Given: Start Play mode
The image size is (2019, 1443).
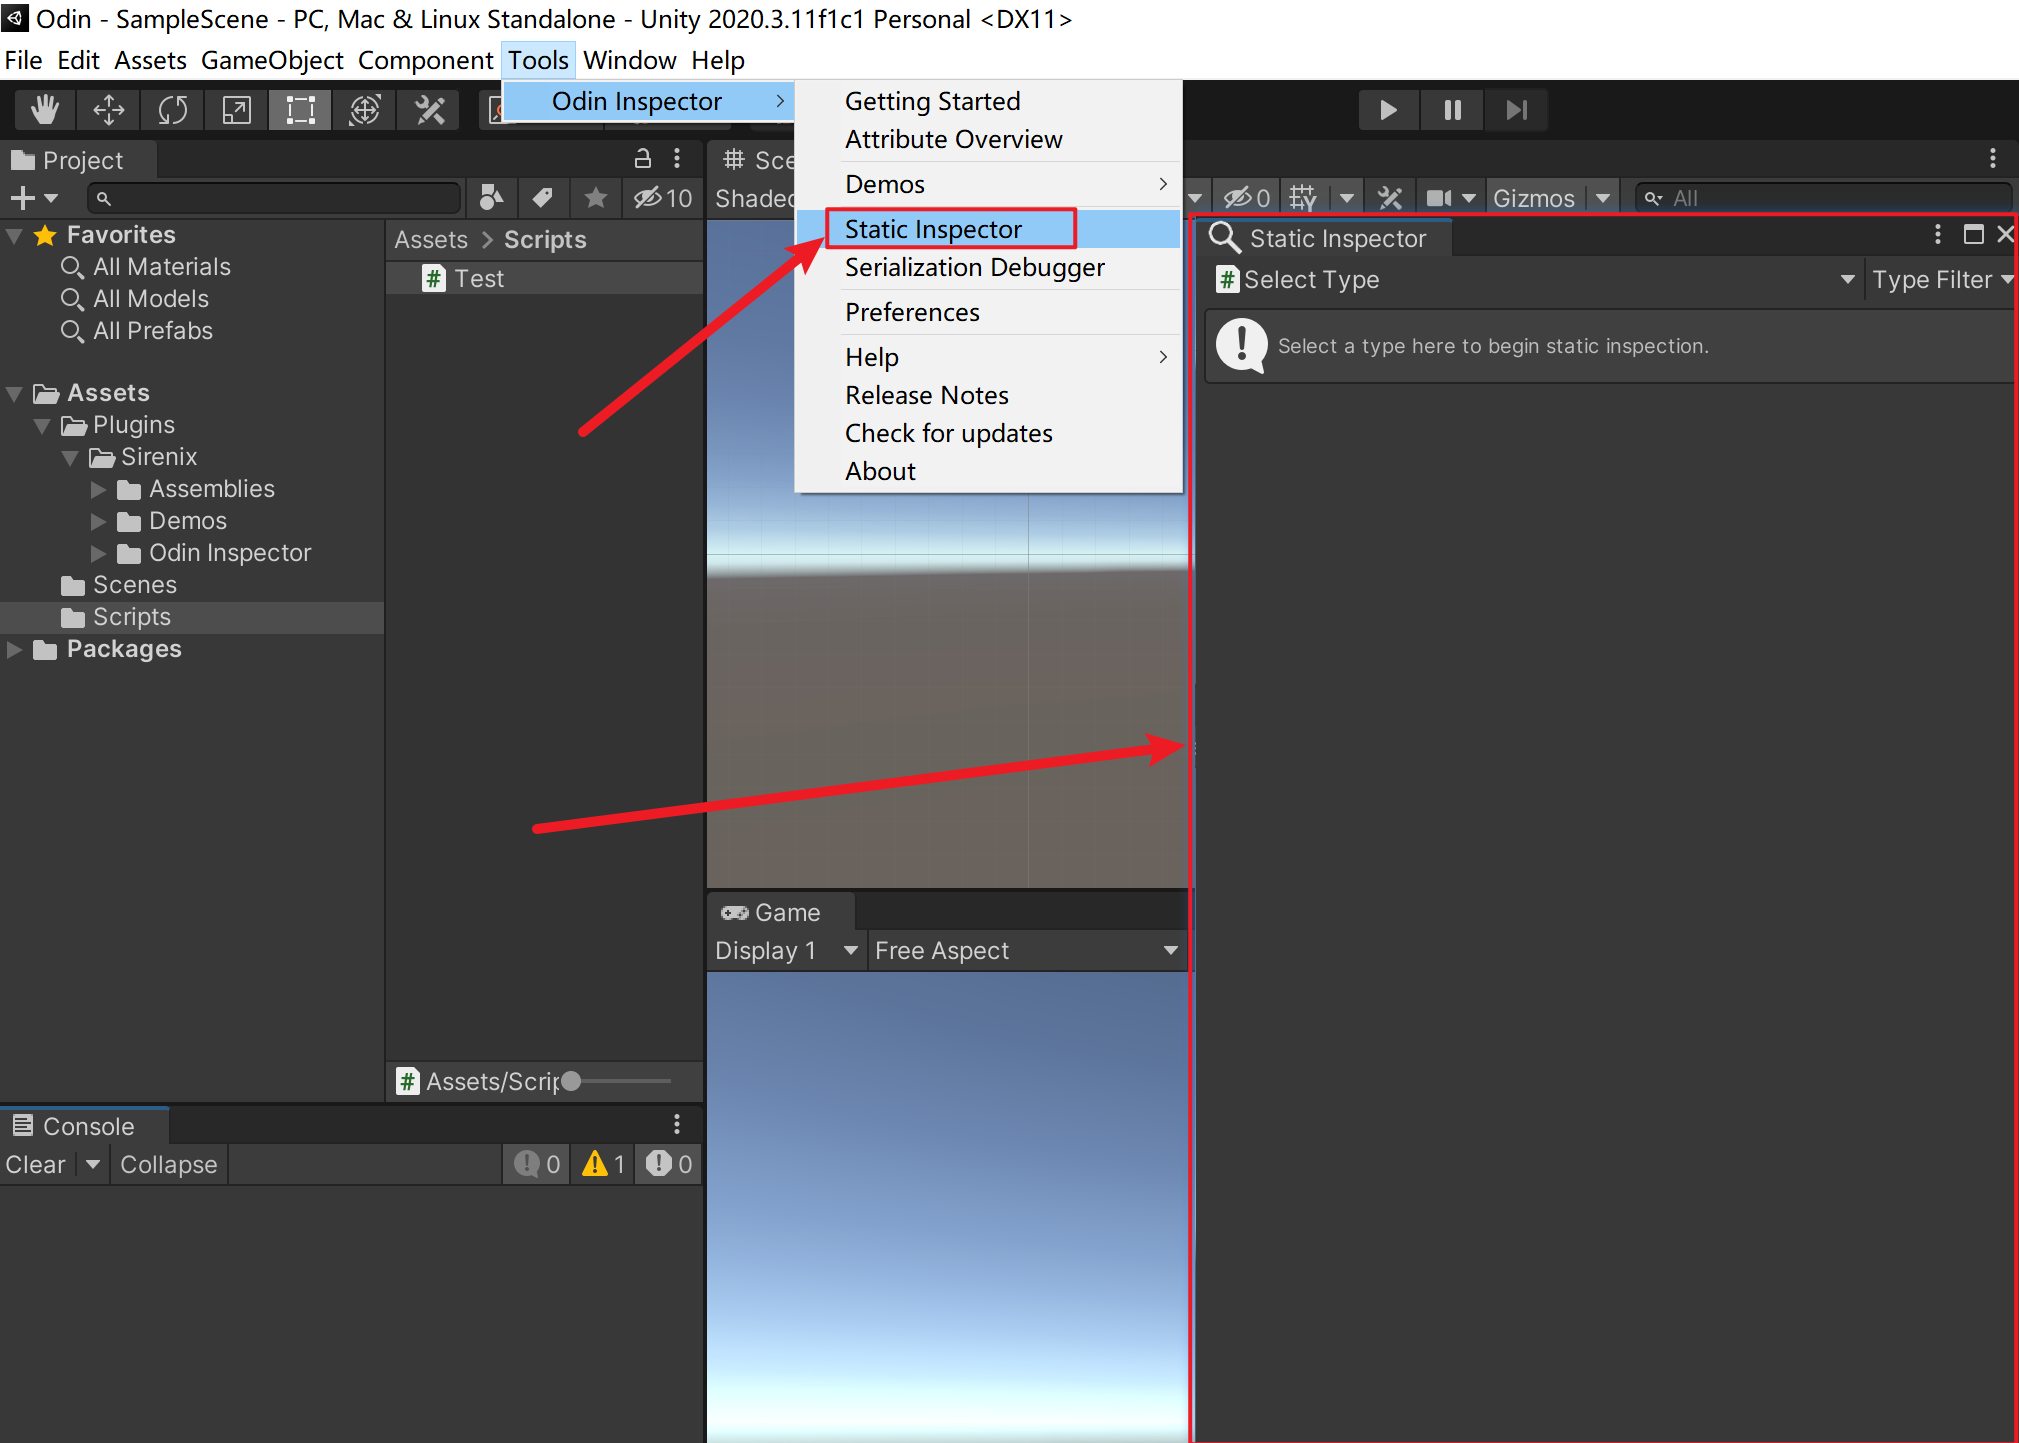Looking at the screenshot, I should pyautogui.click(x=1388, y=109).
